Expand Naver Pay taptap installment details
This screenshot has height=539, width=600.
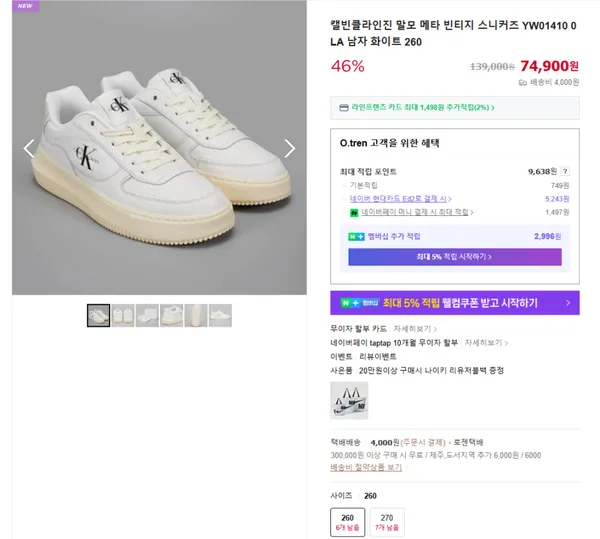pos(483,342)
